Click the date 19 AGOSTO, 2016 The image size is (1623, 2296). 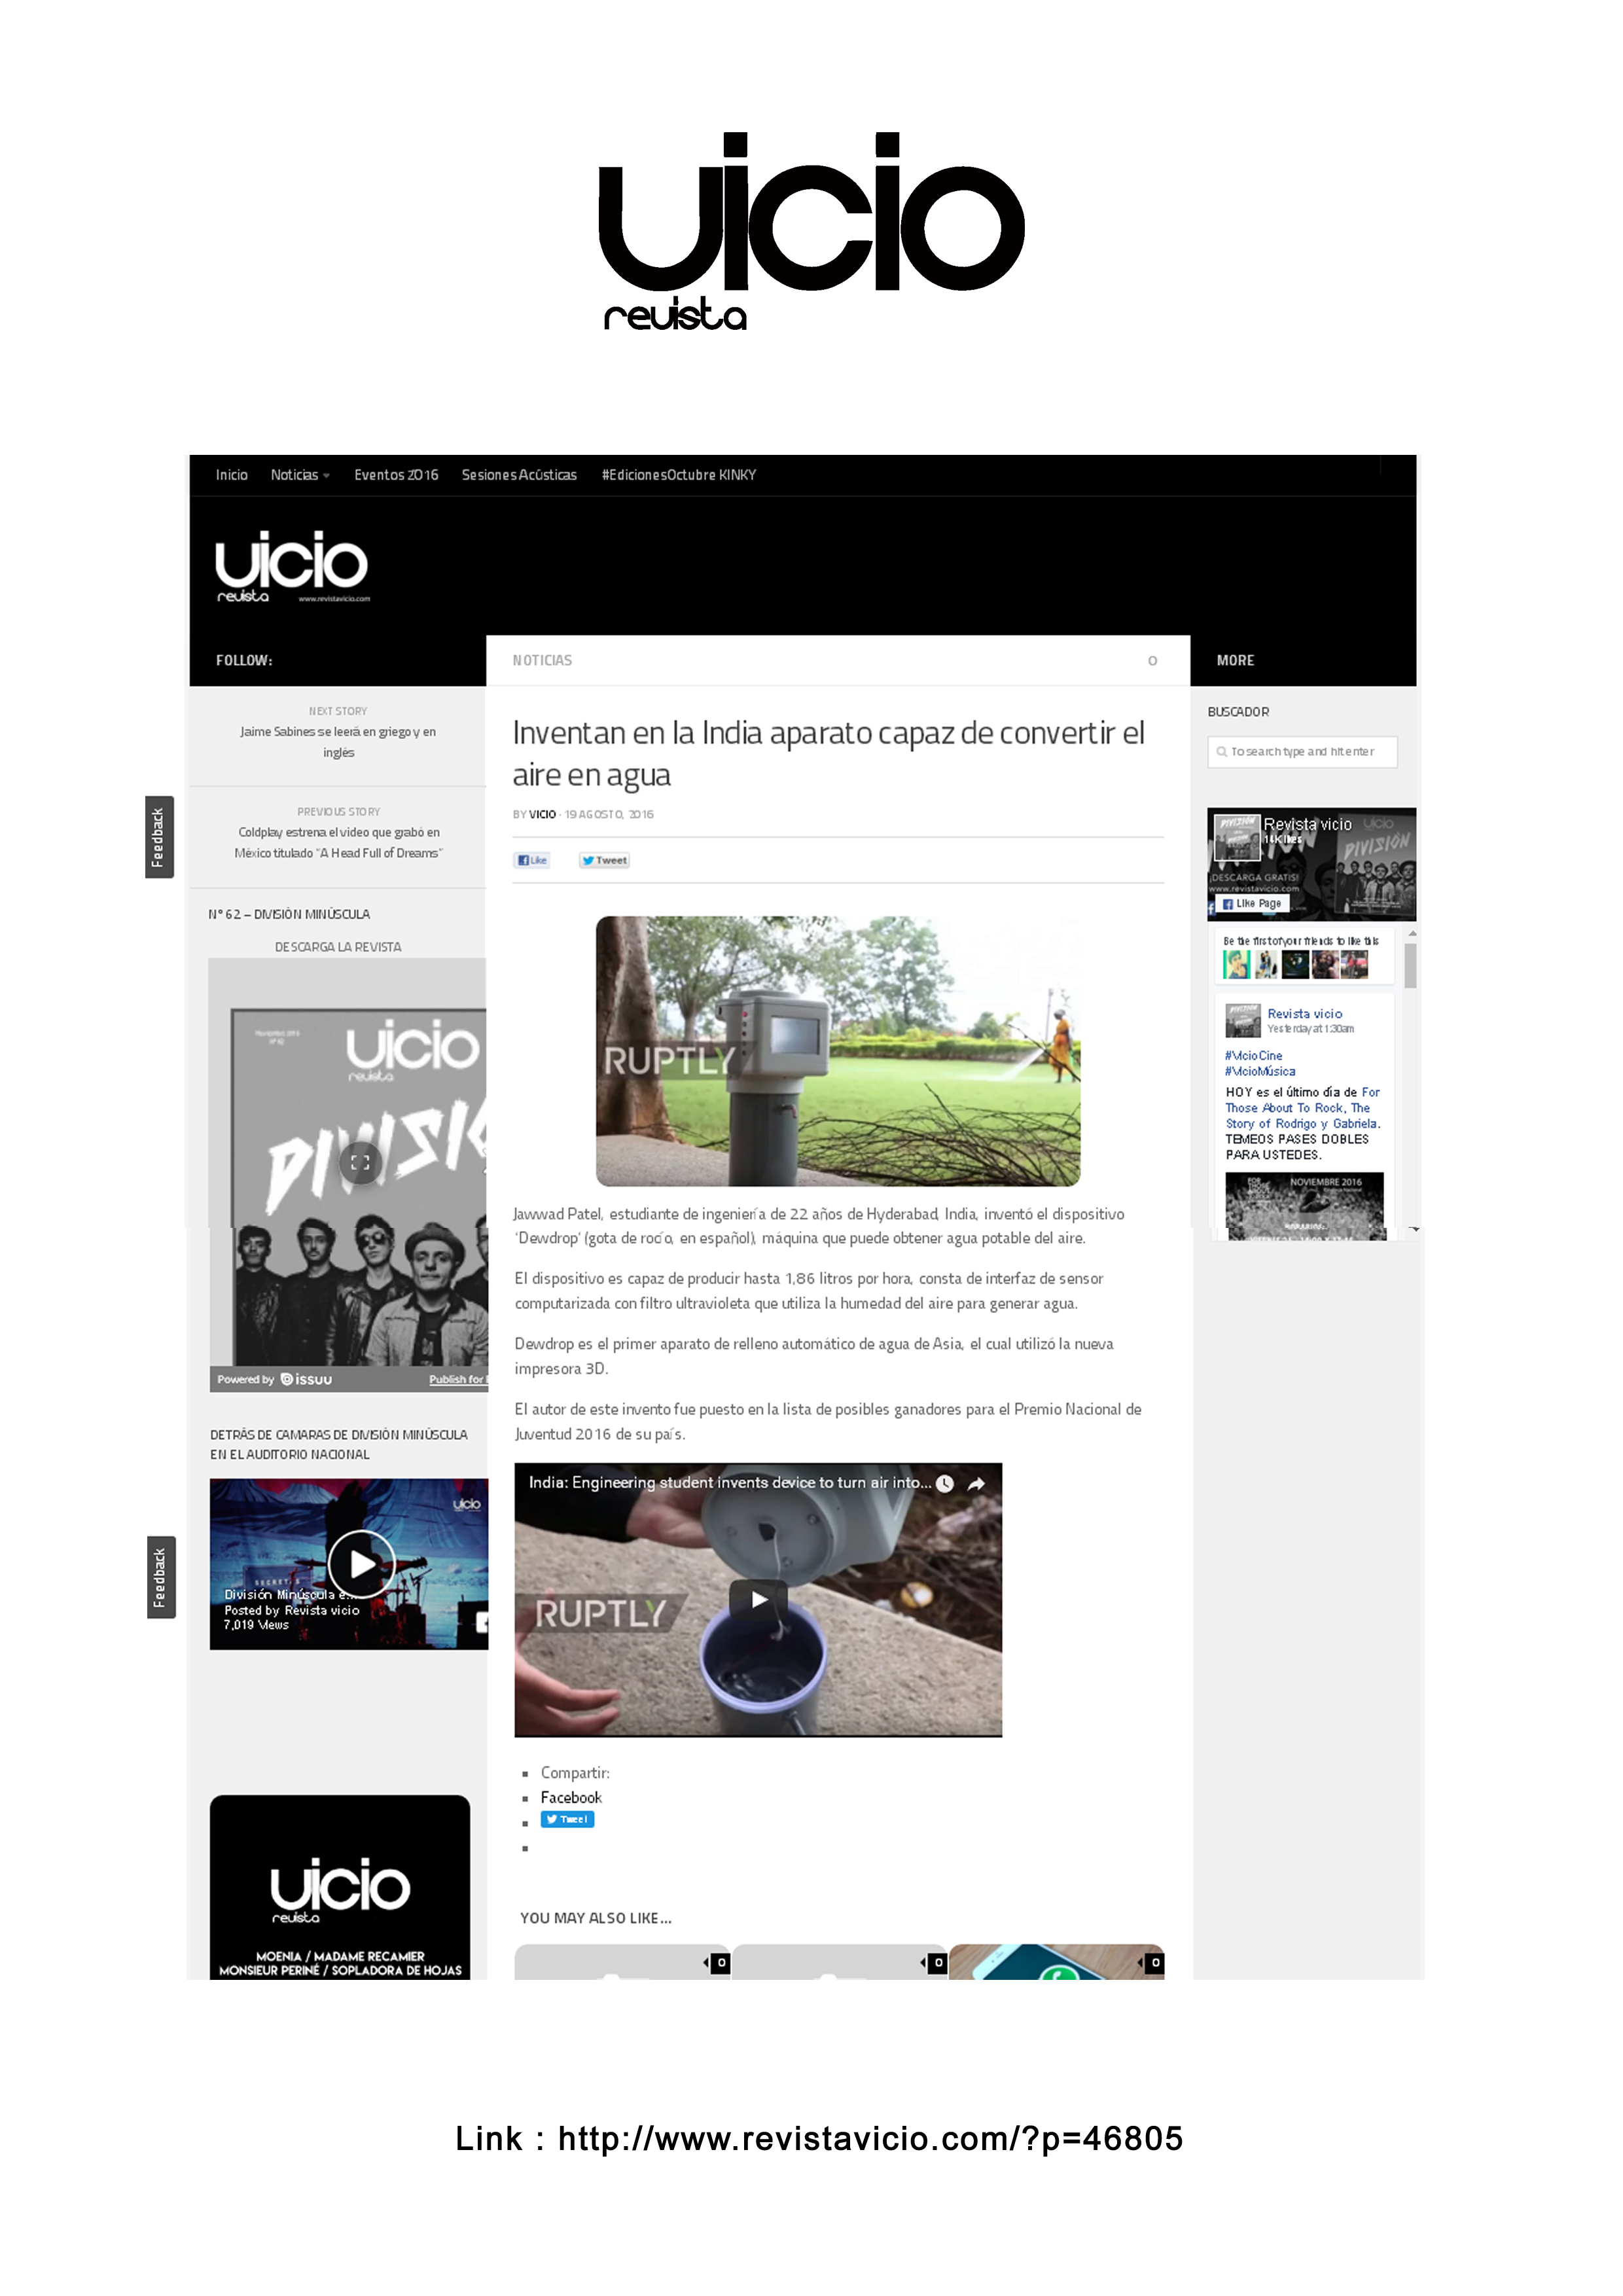coord(609,815)
